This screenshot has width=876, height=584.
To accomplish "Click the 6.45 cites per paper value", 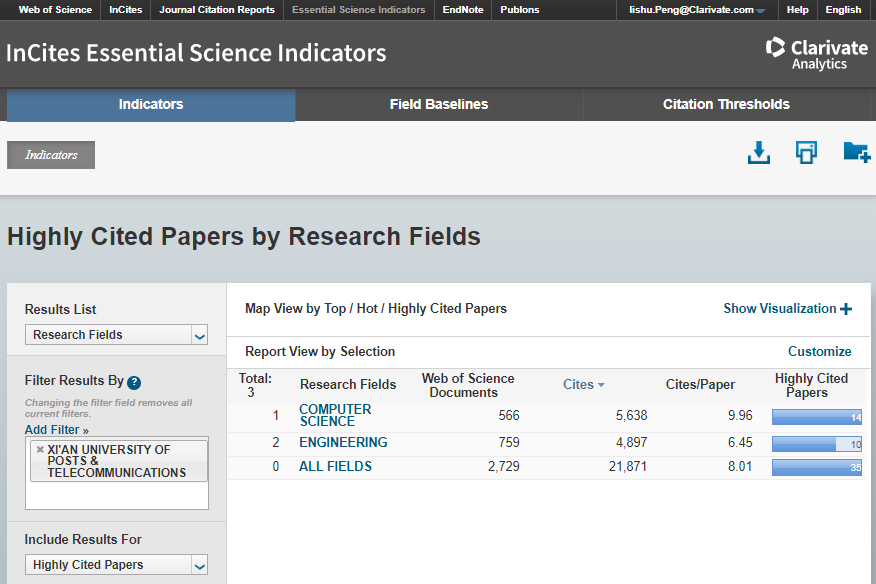I will pyautogui.click(x=740, y=443).
